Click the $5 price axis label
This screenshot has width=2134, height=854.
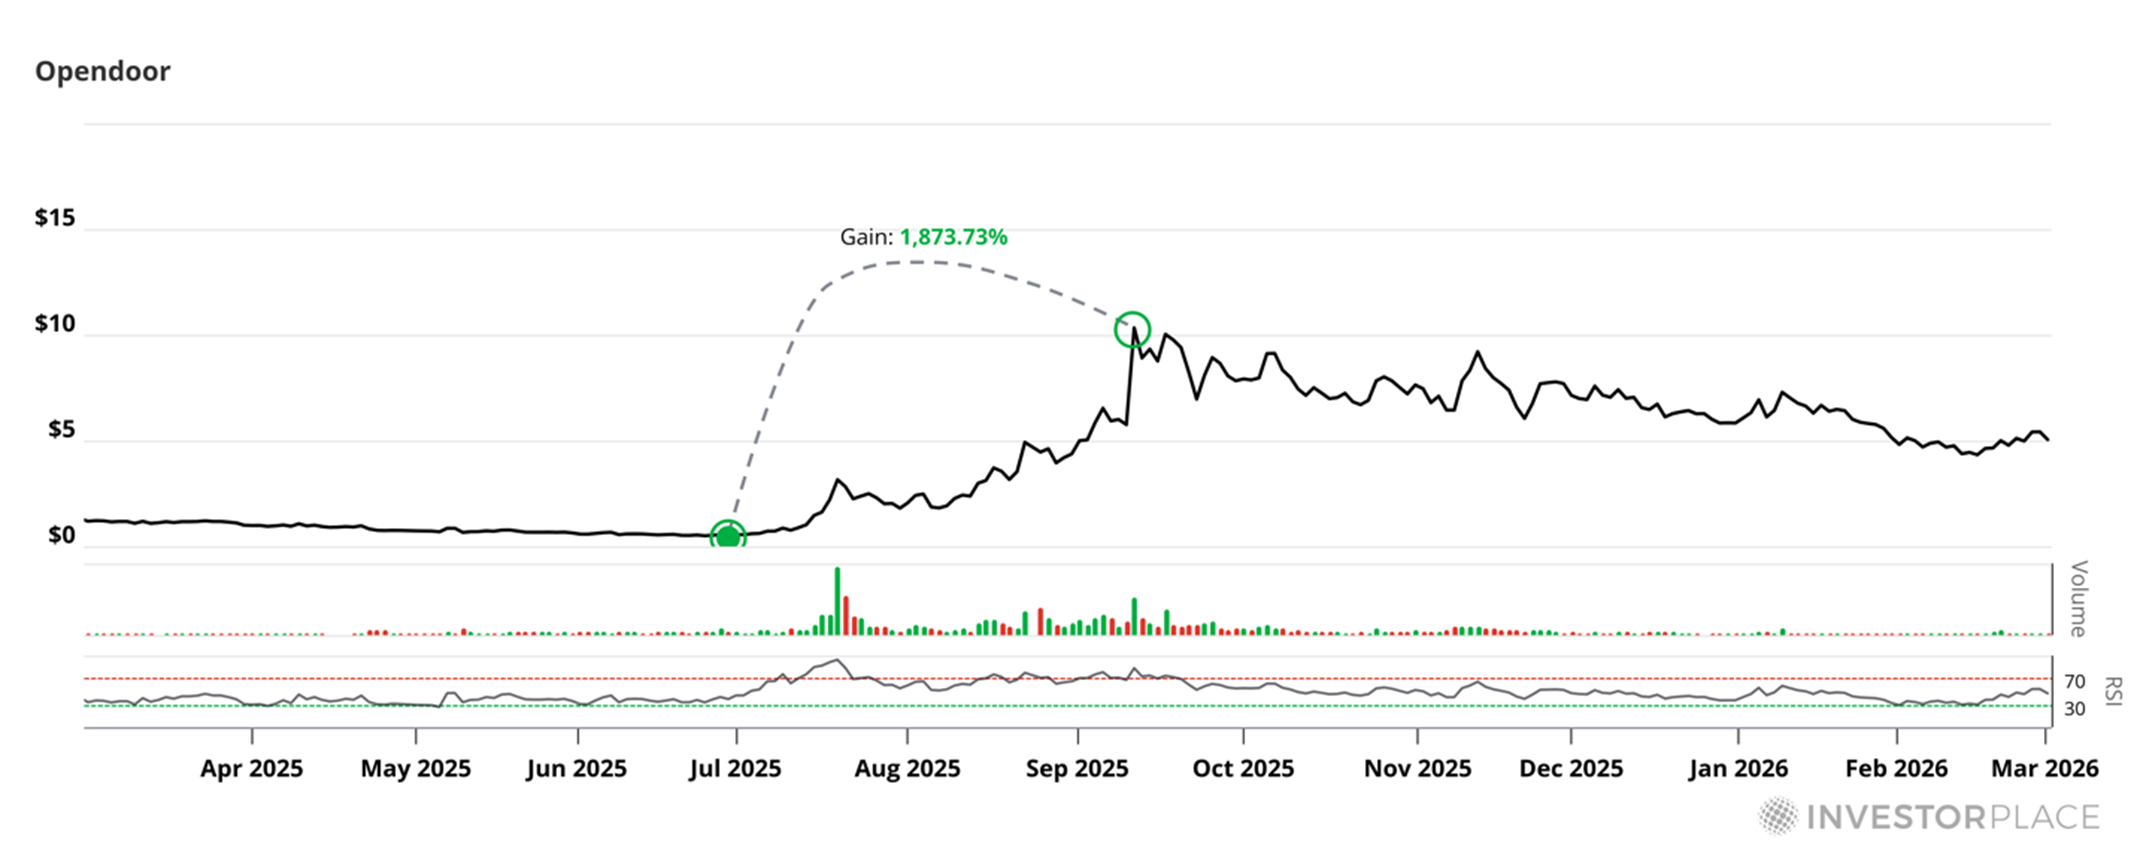[x=61, y=429]
